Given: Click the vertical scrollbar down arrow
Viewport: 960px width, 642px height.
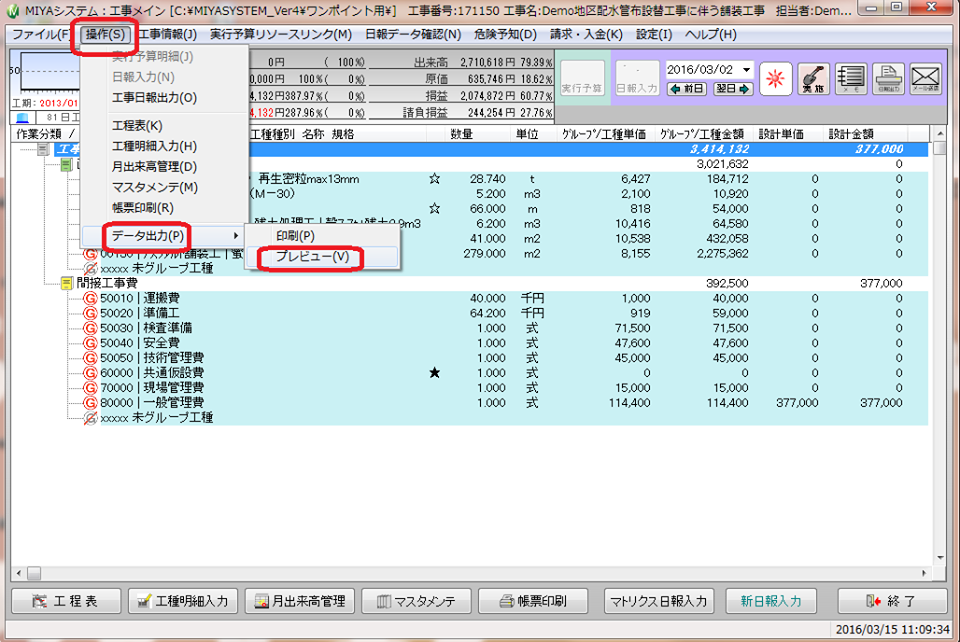Looking at the screenshot, I should [x=940, y=558].
